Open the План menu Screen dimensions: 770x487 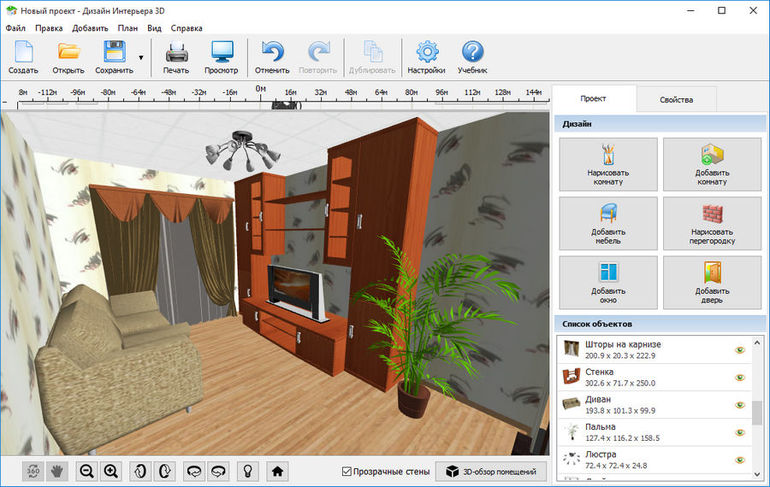128,28
